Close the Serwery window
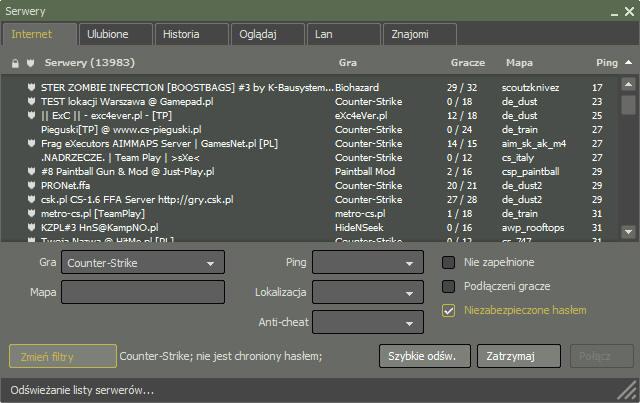The height and width of the screenshot is (403, 640). click(x=629, y=11)
